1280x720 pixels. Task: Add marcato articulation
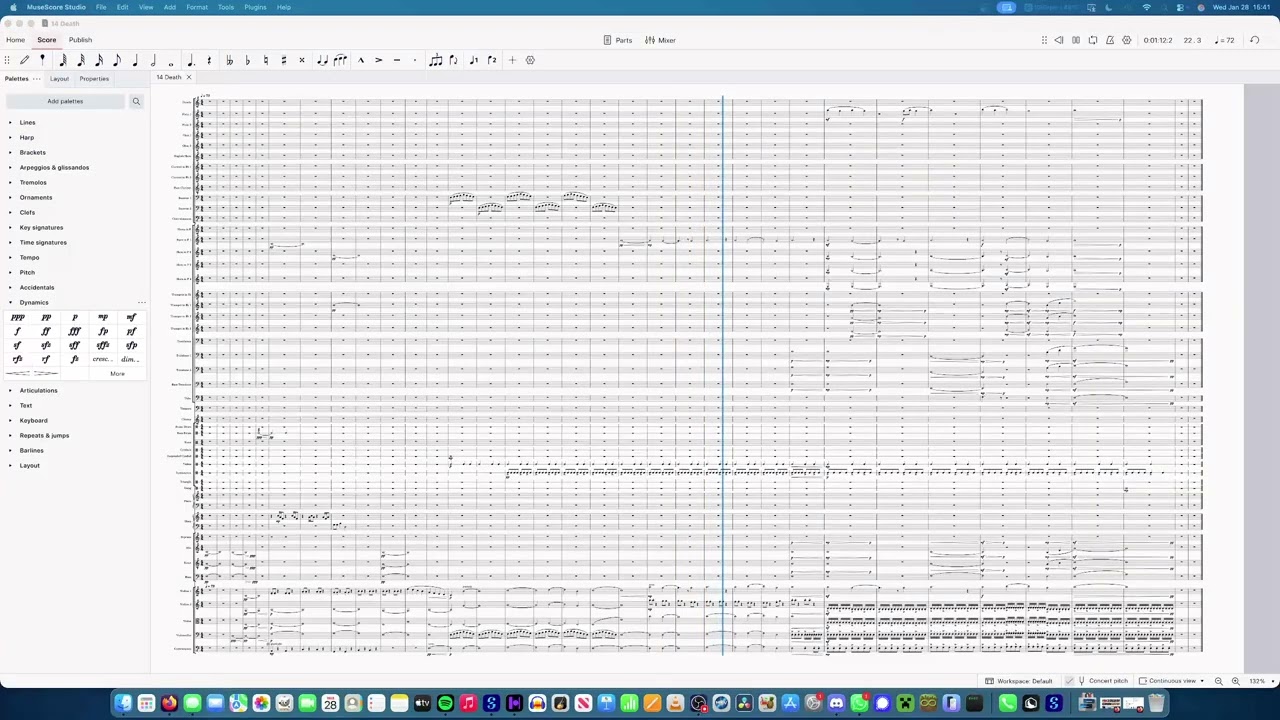pyautogui.click(x=360, y=60)
